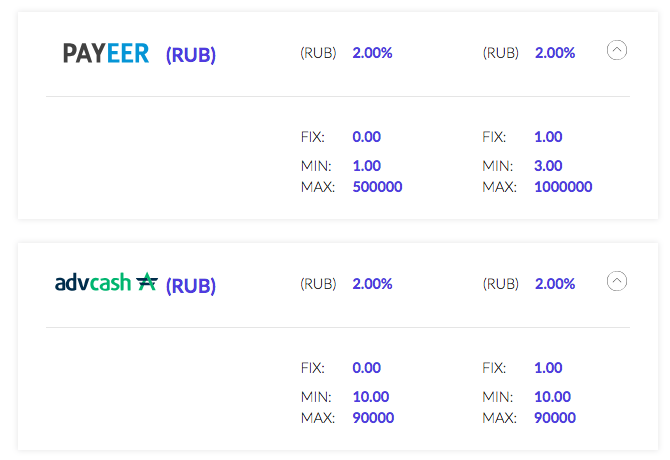670x460 pixels.
Task: Click Payeer MAX value 500000
Action: coord(377,187)
